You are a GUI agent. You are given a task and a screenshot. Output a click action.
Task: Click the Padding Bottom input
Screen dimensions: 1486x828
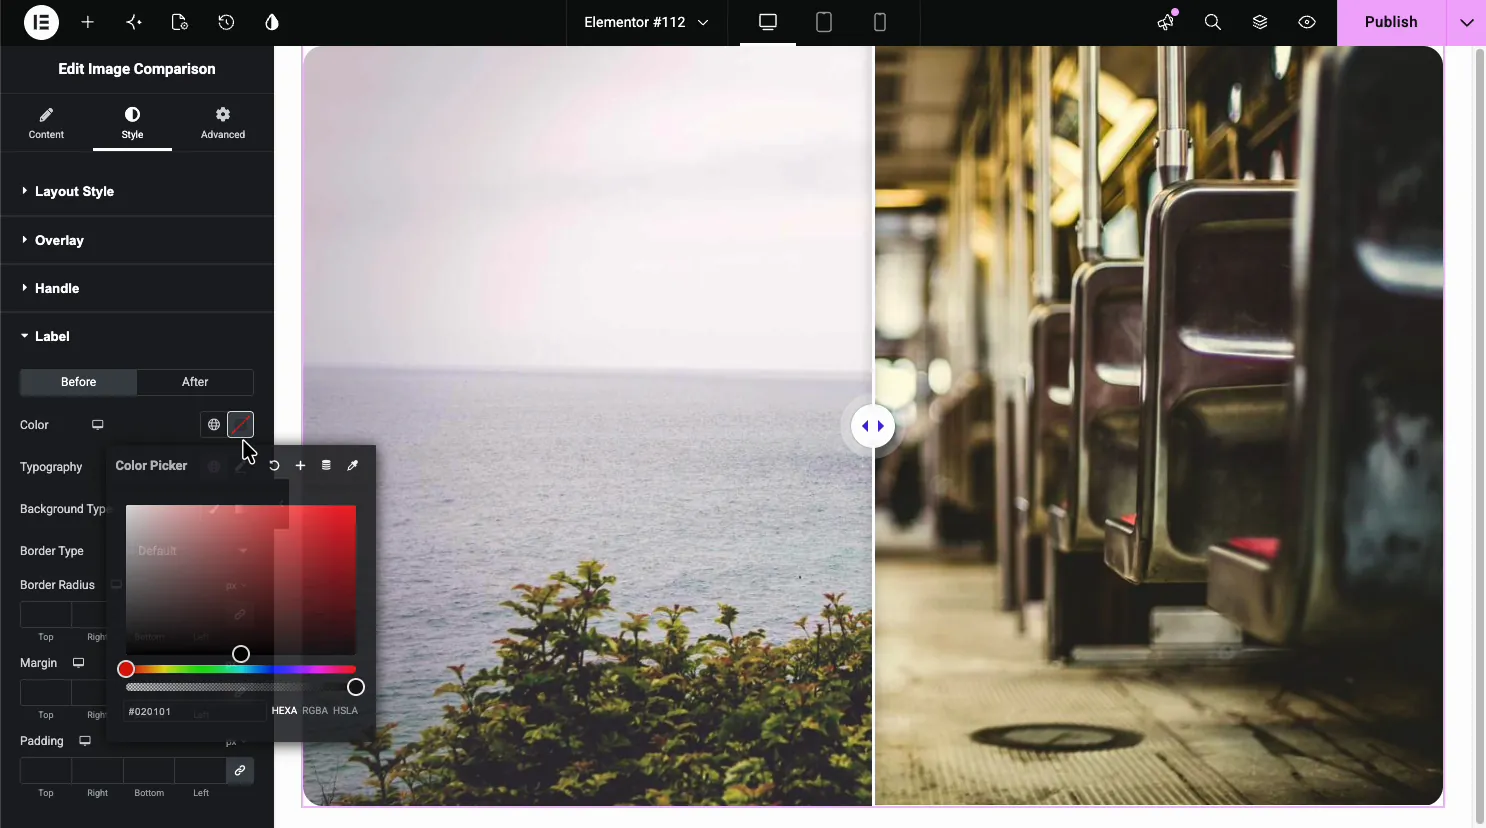pos(149,771)
